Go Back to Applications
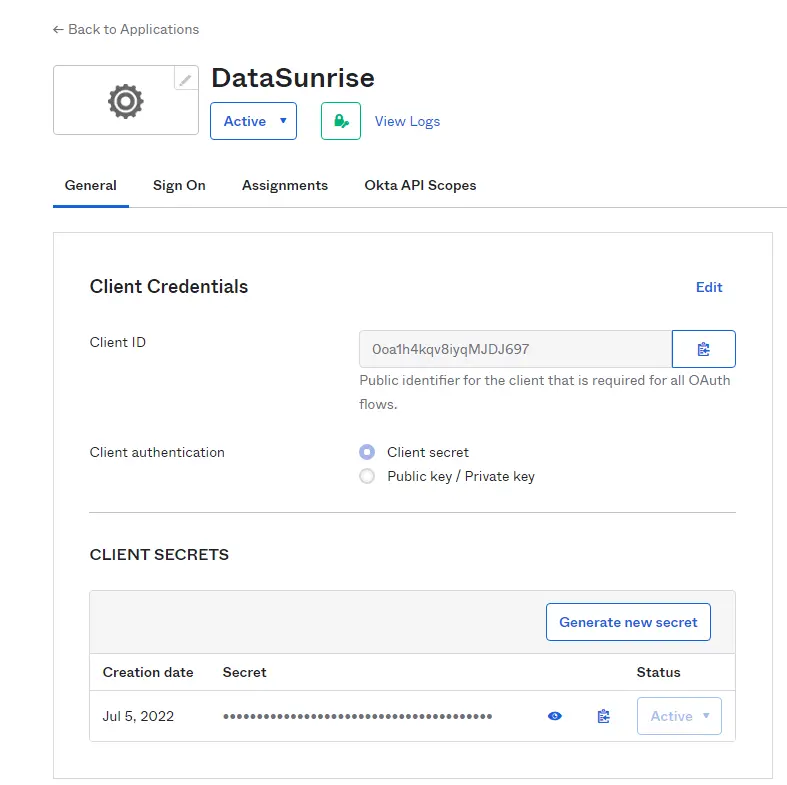This screenshot has height=785, width=787. point(126,29)
